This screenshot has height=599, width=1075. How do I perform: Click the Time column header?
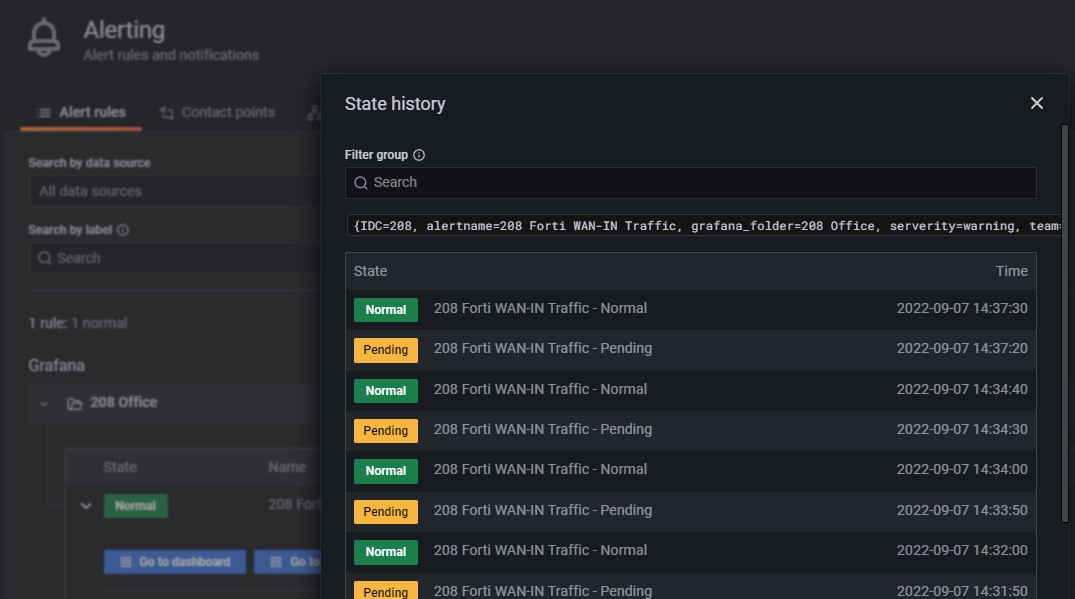click(x=1011, y=271)
